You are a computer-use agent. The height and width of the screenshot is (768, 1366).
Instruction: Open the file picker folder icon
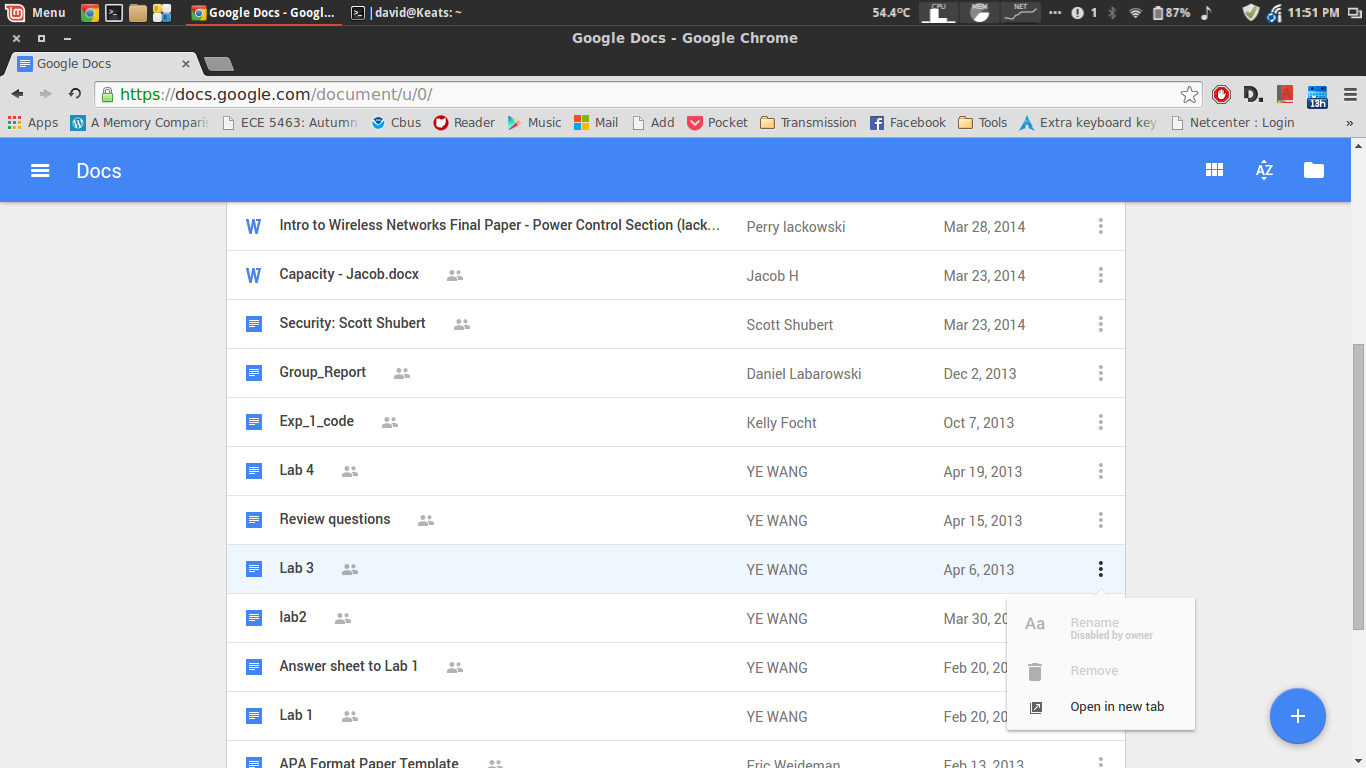[1314, 170]
